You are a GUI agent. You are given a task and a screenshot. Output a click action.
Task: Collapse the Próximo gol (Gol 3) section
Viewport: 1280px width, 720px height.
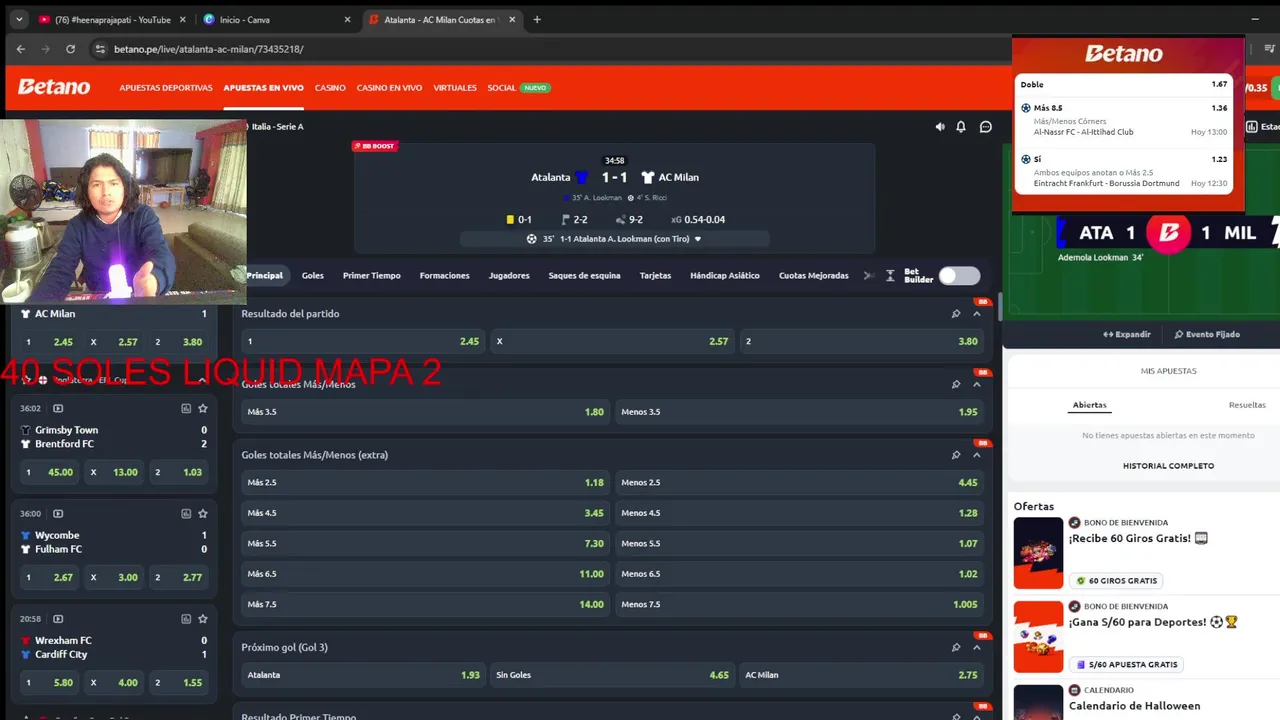coord(977,647)
